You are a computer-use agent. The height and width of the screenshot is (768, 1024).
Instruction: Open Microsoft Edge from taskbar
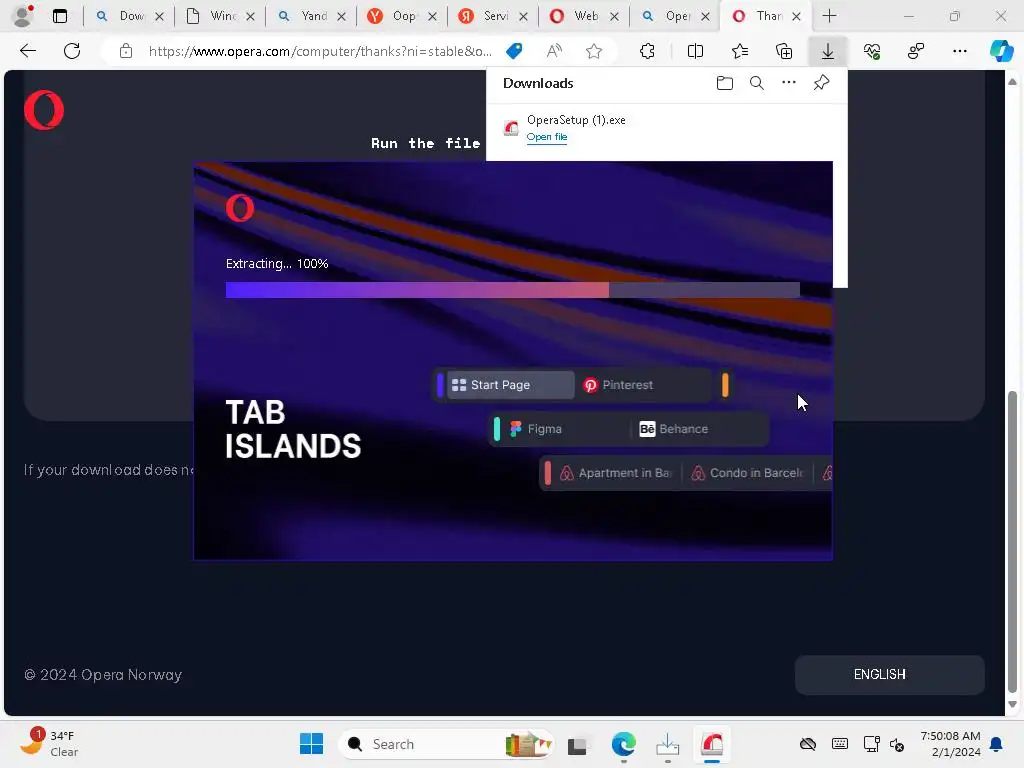tap(624, 744)
